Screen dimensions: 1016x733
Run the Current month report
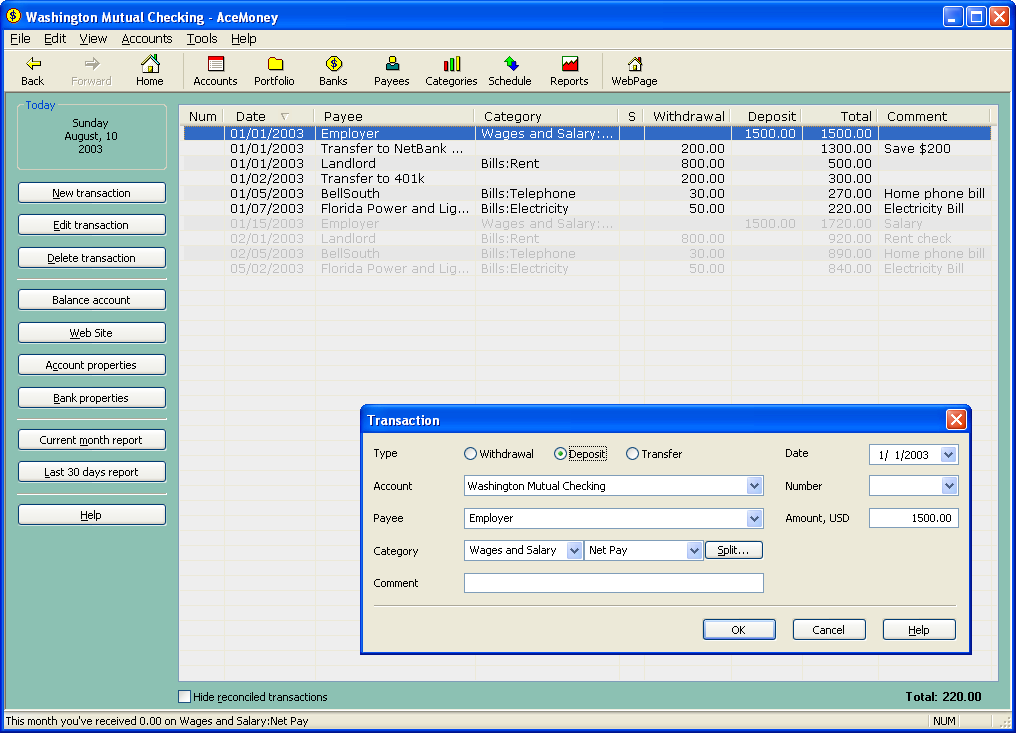91,440
